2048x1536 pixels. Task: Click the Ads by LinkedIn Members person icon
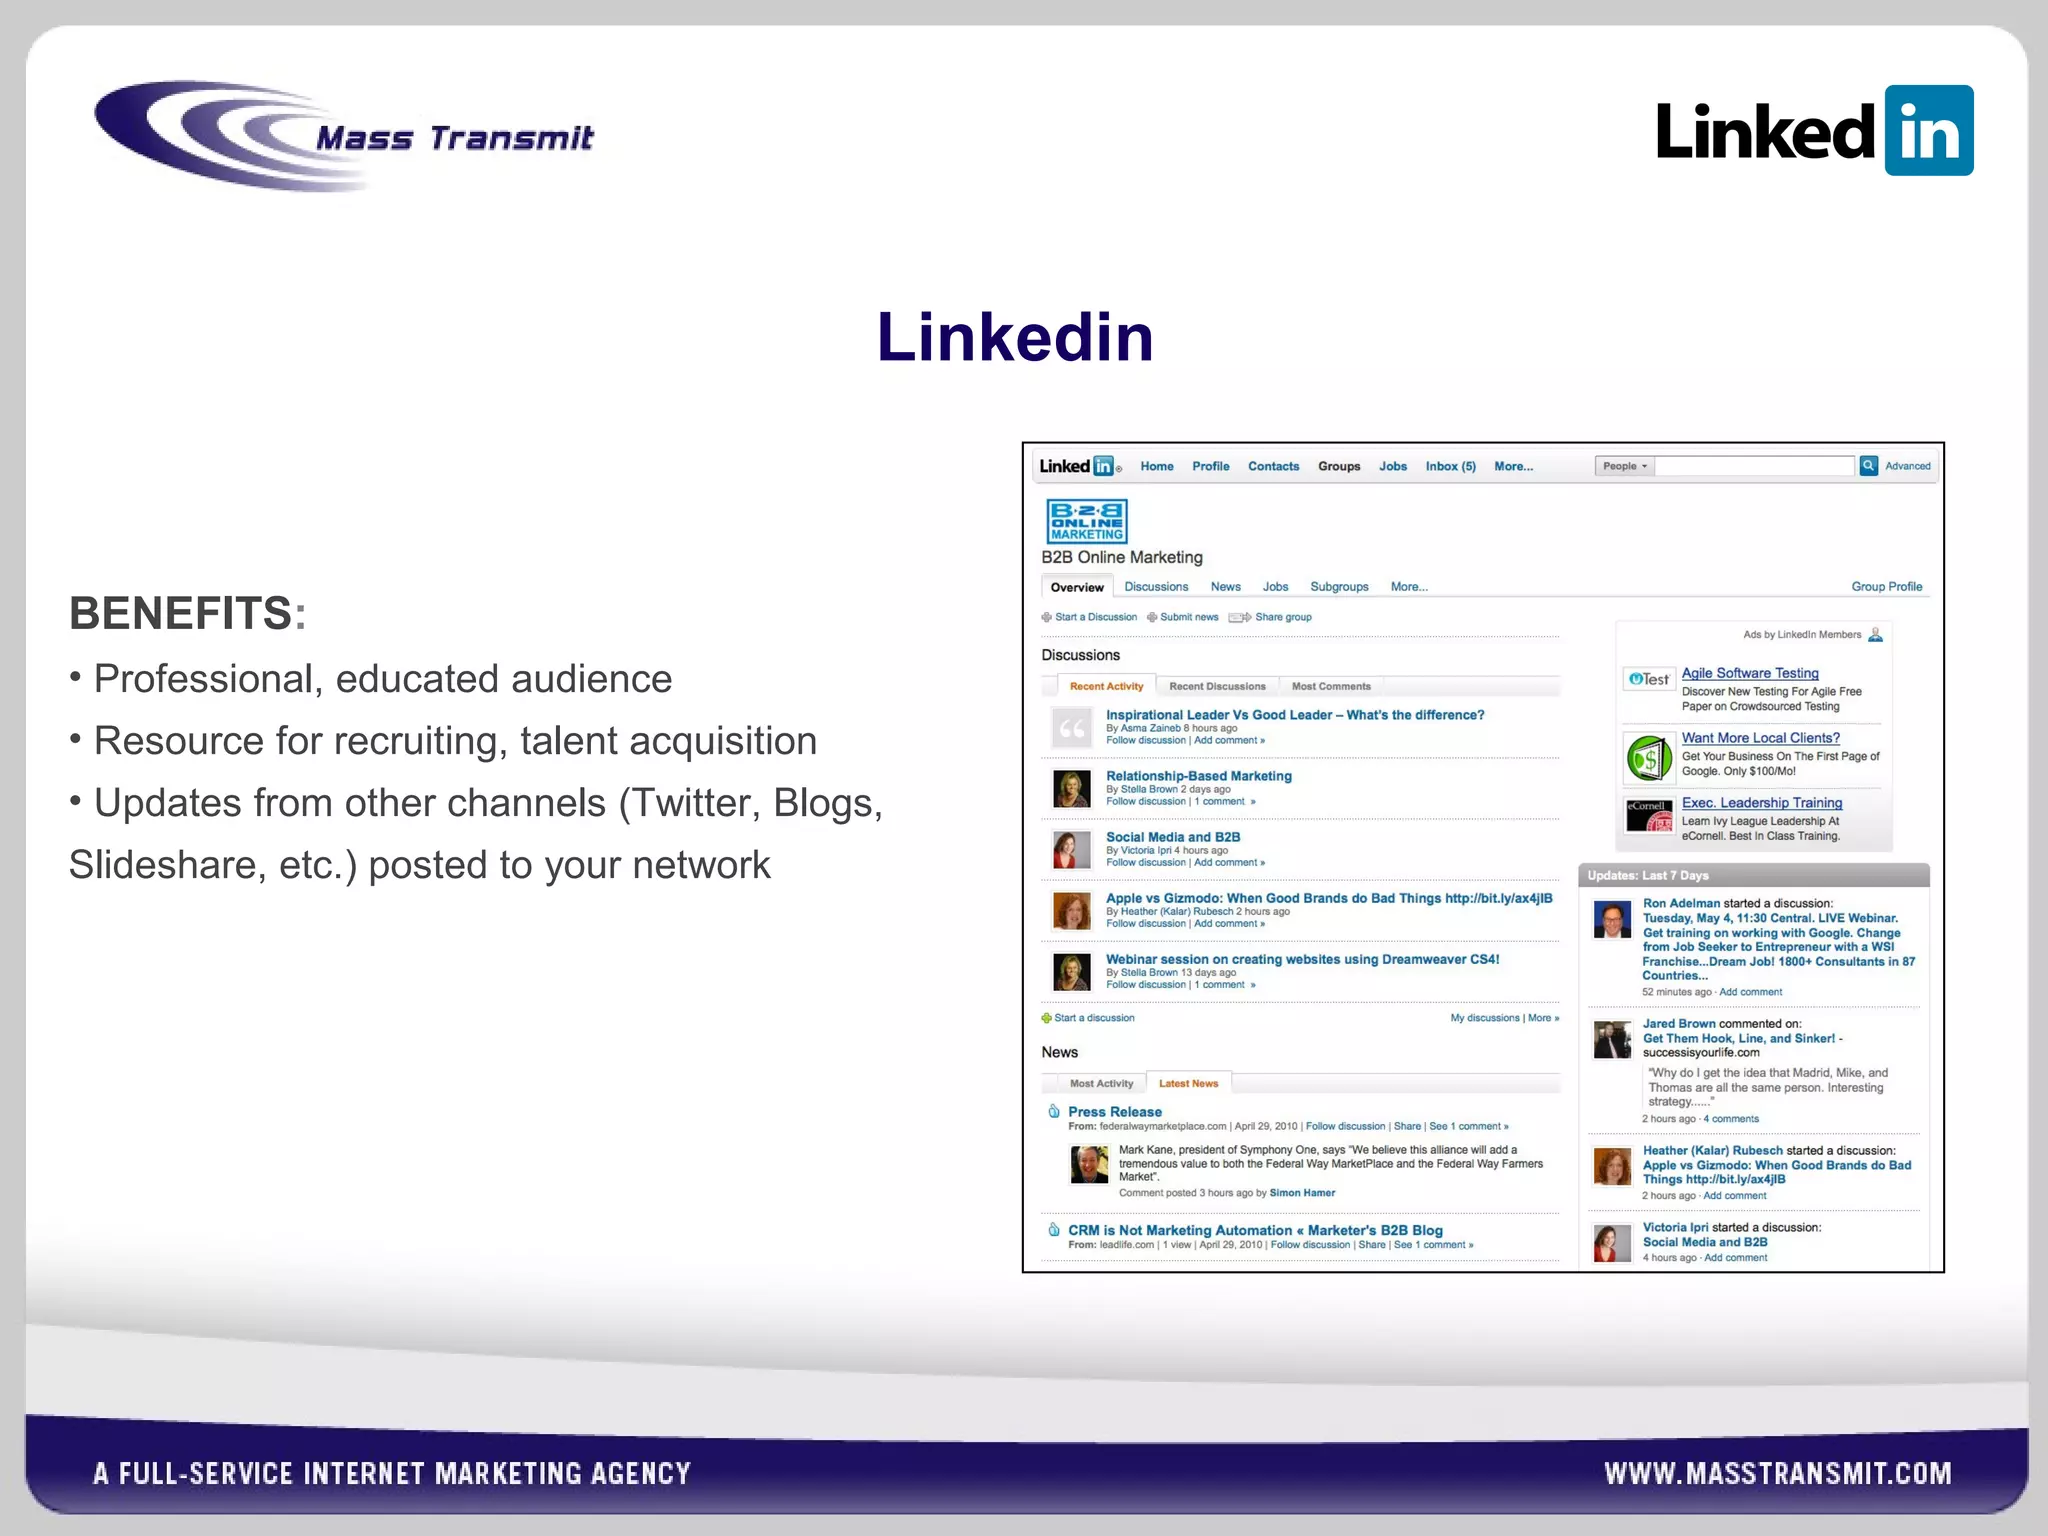pyautogui.click(x=1875, y=634)
